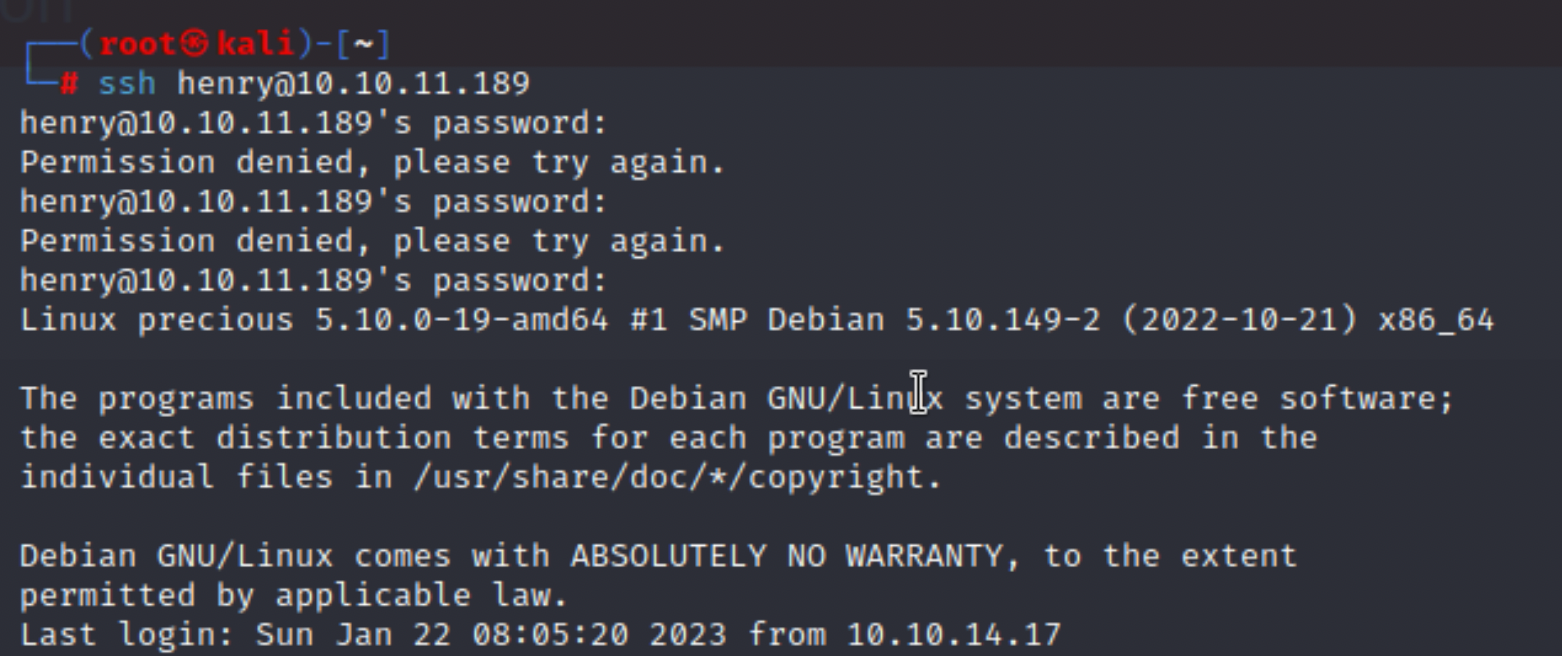The width and height of the screenshot is (1562, 656).
Task: Click the first password prompt line
Action: [314, 124]
